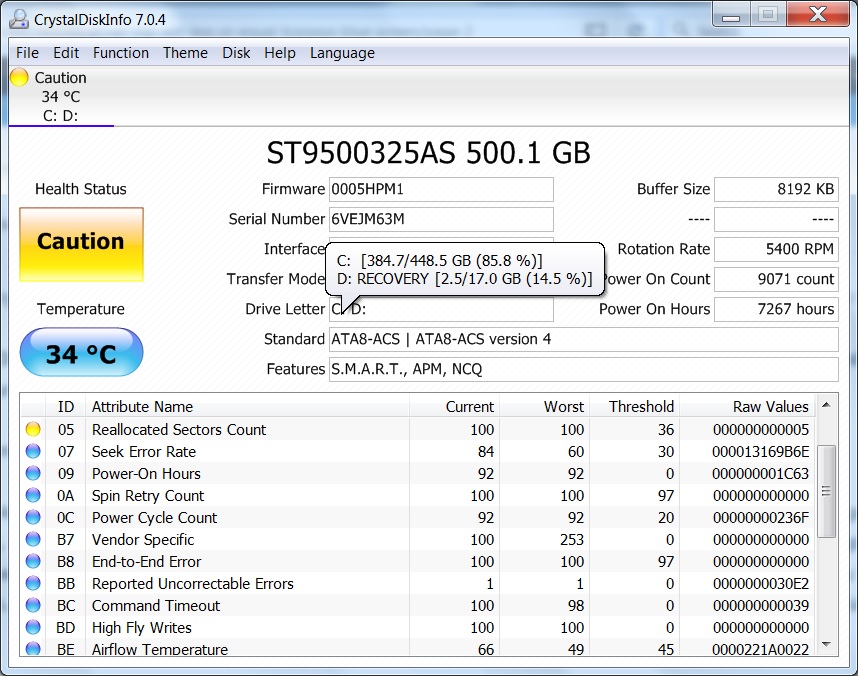Close the CrystalDiskInfo window
The image size is (858, 676).
[x=818, y=15]
